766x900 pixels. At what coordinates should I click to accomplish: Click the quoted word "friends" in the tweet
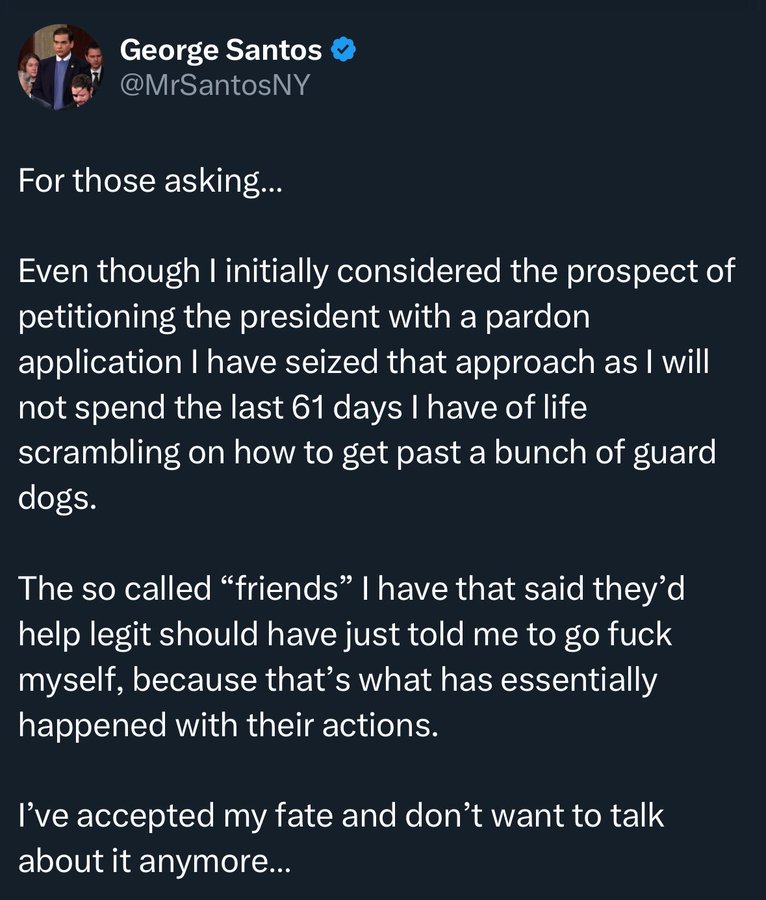tap(285, 588)
